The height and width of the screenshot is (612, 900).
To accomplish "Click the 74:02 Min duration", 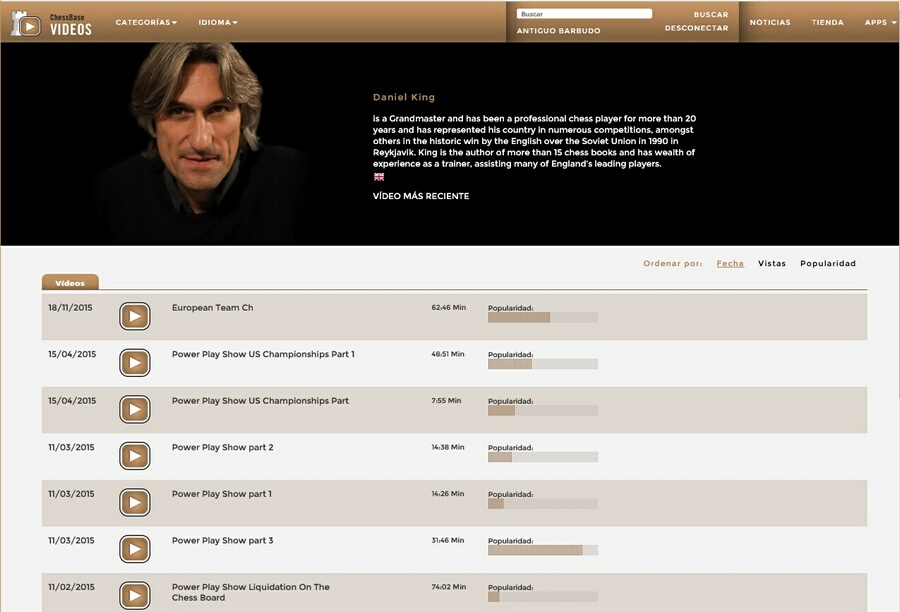I will point(449,586).
